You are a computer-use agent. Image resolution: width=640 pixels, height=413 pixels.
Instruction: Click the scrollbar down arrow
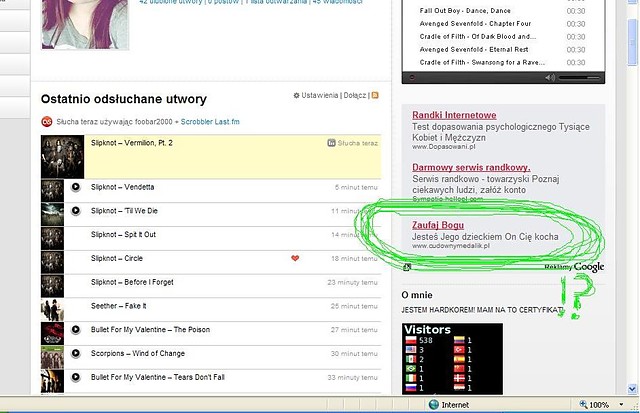(x=632, y=389)
